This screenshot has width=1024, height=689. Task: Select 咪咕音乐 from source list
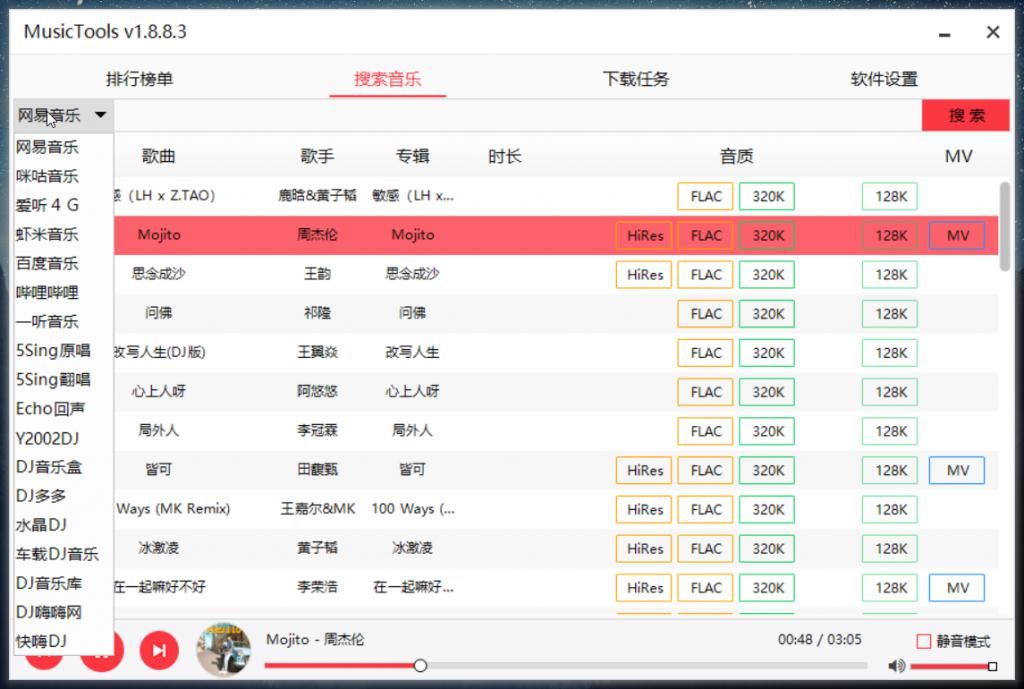pyautogui.click(x=54, y=175)
